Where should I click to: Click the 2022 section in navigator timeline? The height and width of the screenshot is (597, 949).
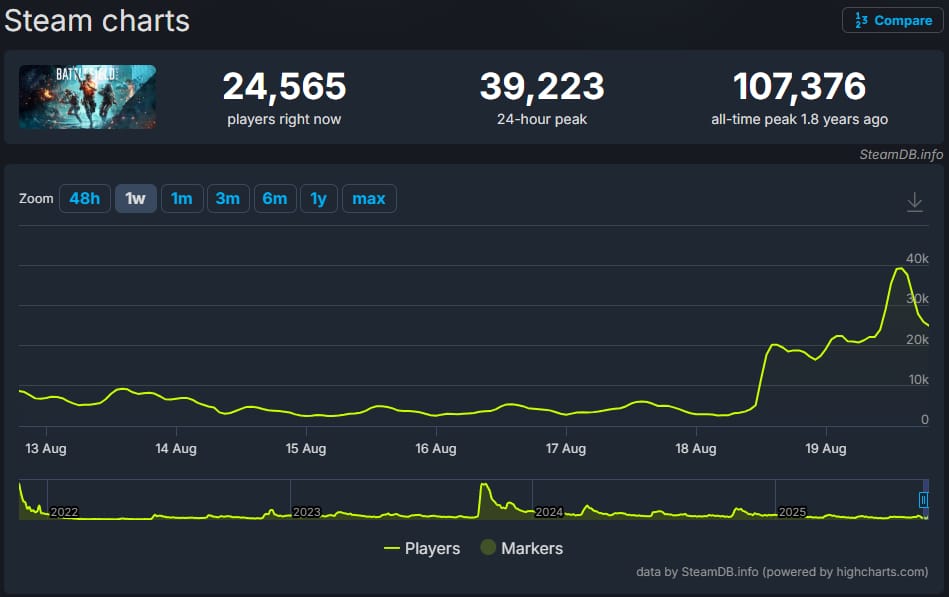coord(64,512)
